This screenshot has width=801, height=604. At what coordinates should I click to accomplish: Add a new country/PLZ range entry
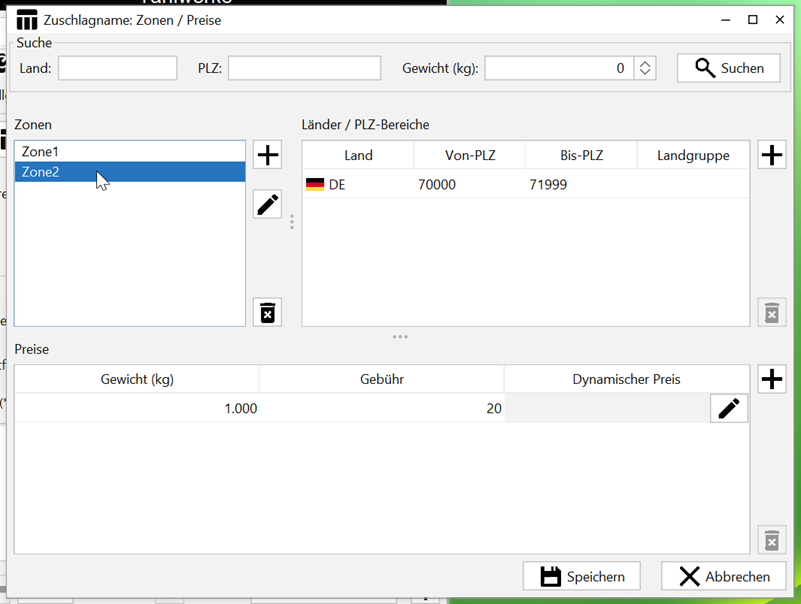[771, 155]
